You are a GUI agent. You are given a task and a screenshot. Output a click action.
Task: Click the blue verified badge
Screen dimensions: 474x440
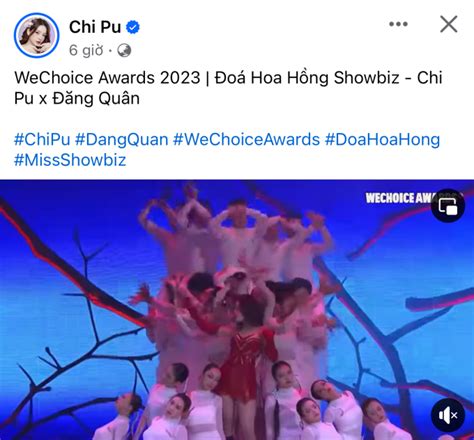point(133,27)
